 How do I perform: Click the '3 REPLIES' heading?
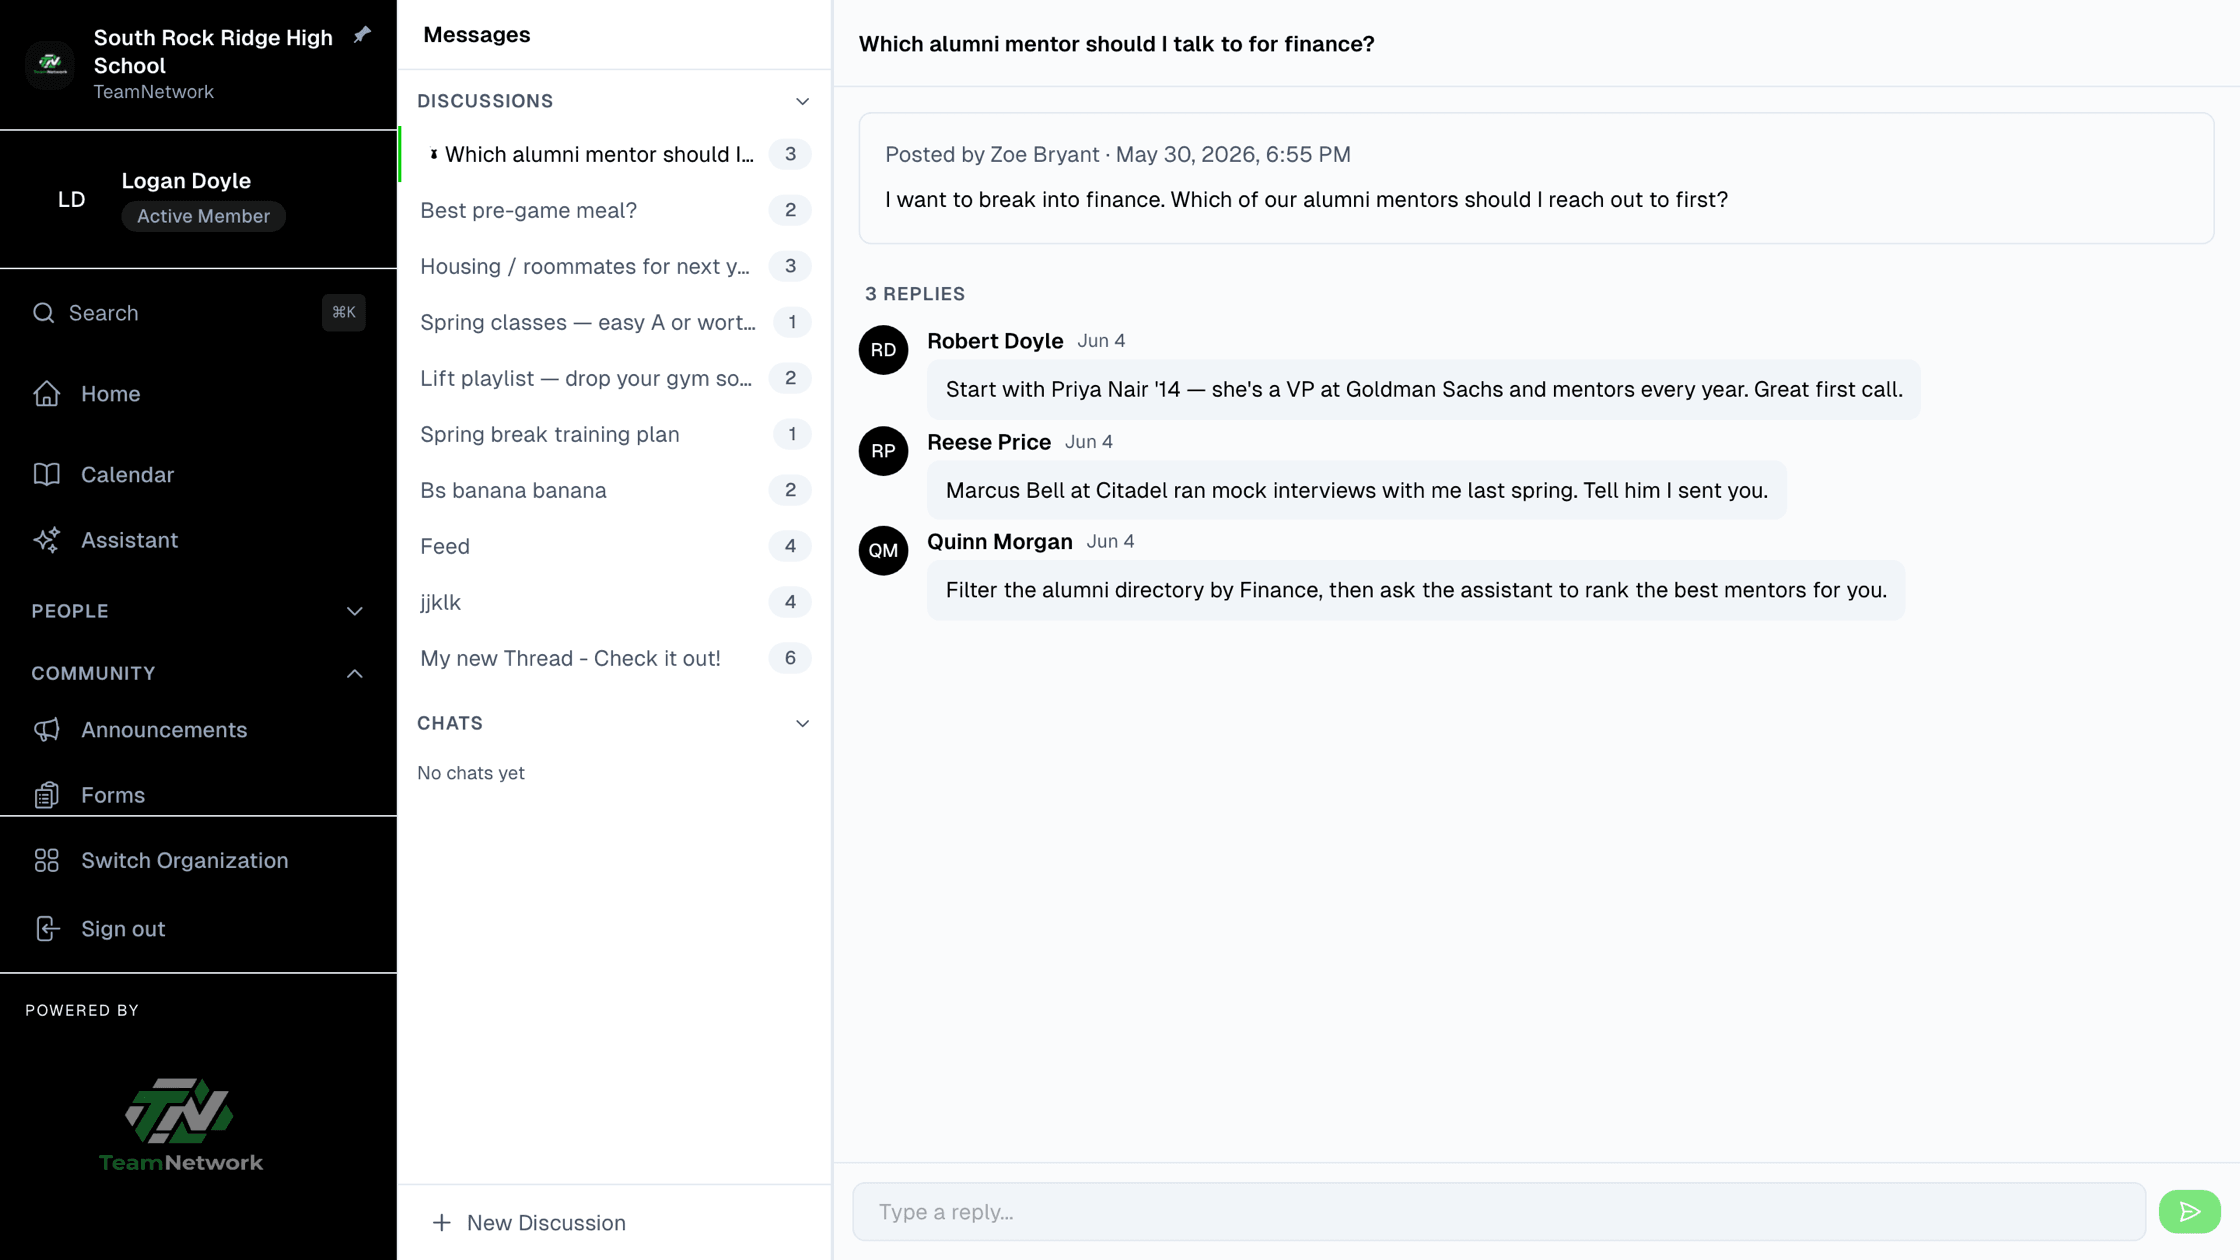[915, 294]
